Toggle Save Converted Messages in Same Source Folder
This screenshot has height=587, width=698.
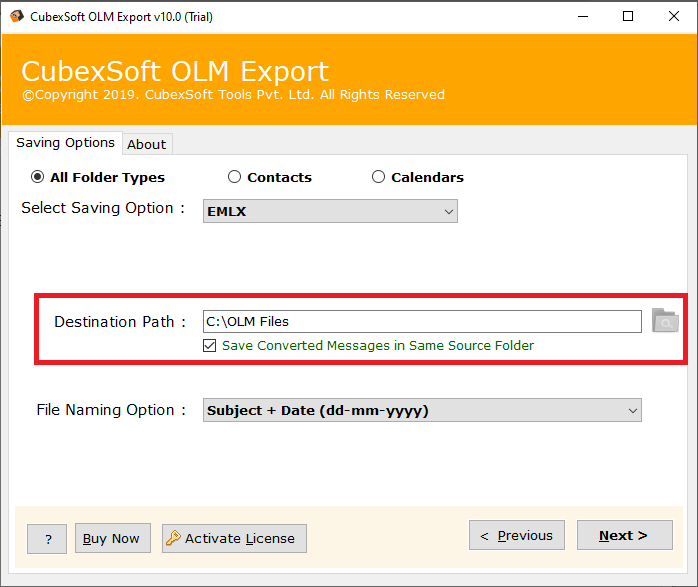pos(209,345)
